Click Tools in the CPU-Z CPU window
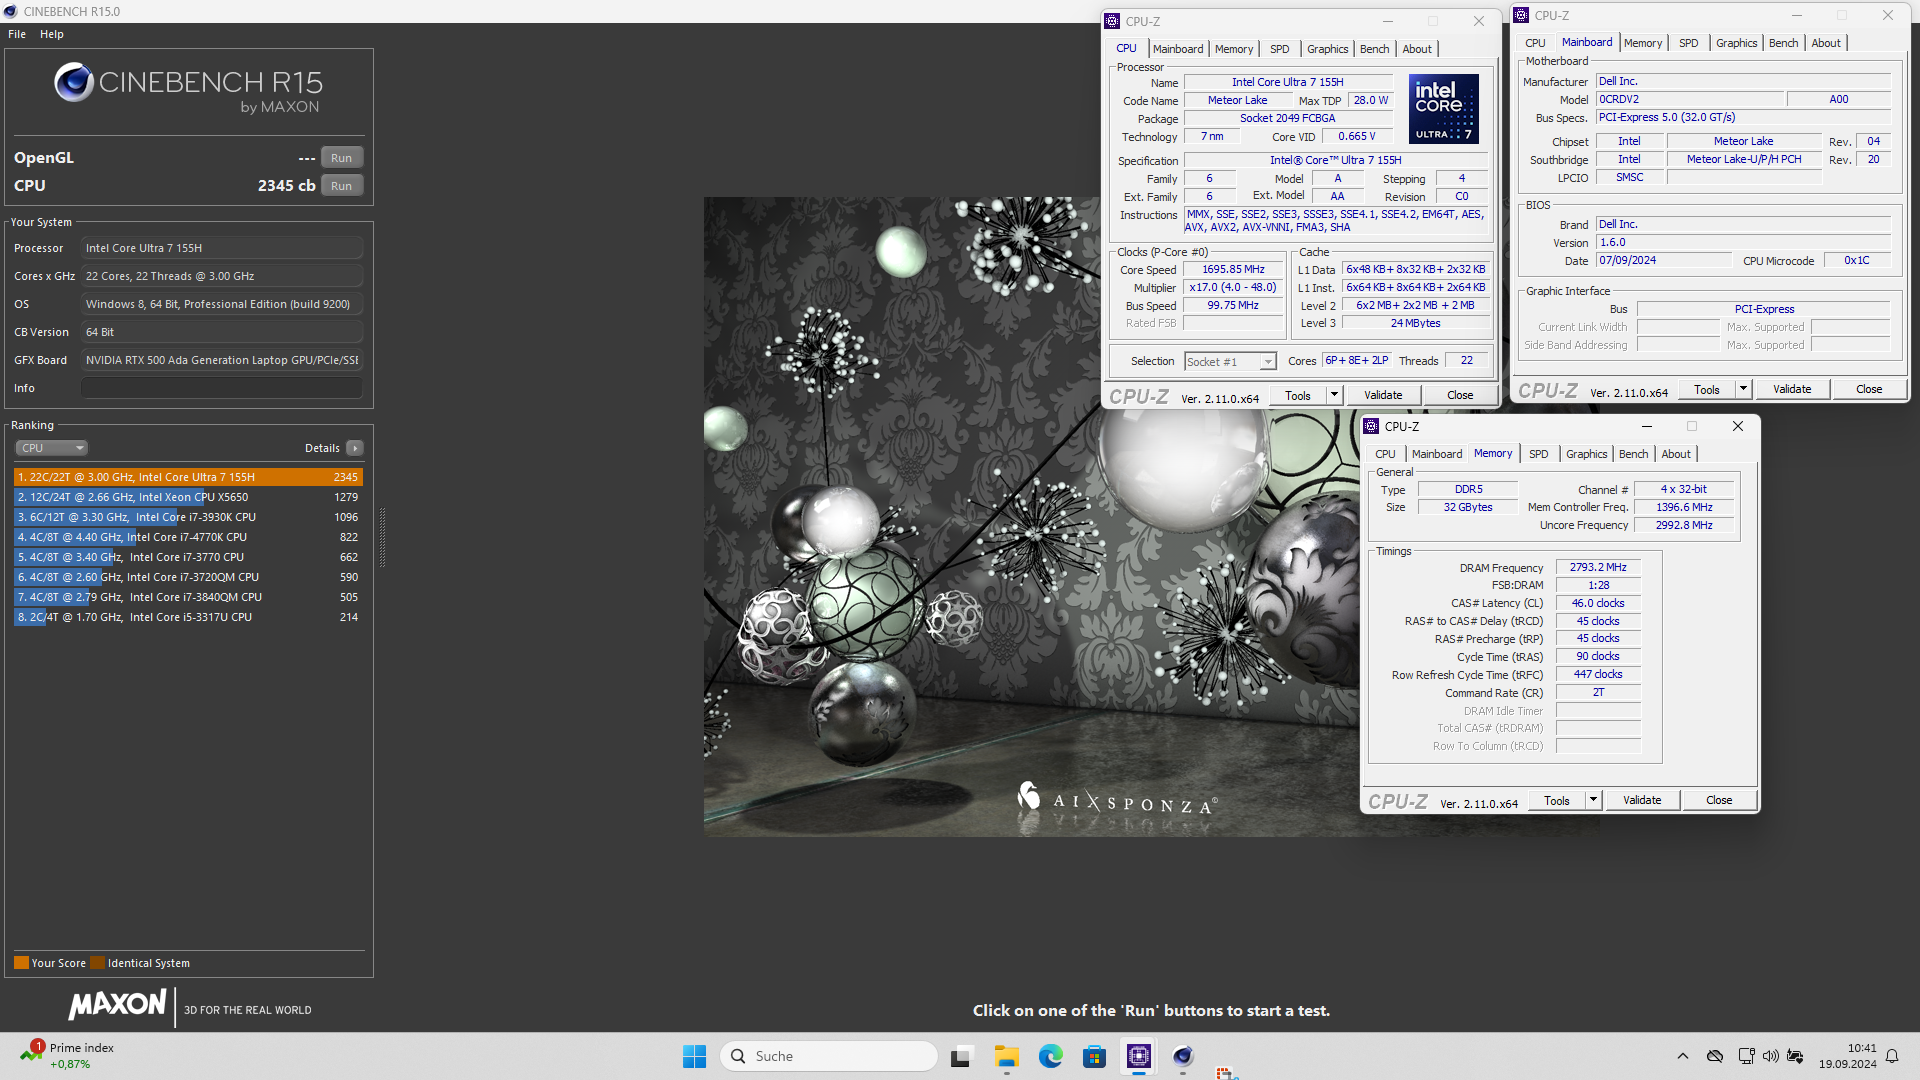The width and height of the screenshot is (1920, 1080). pyautogui.click(x=1297, y=395)
